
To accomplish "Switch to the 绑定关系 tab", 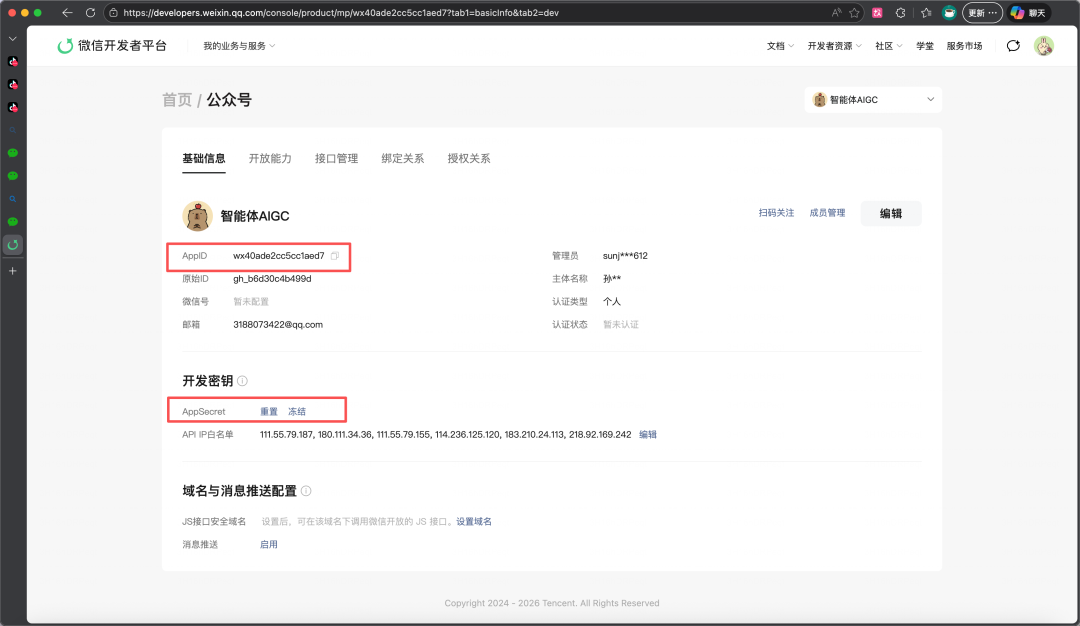I will pos(402,158).
